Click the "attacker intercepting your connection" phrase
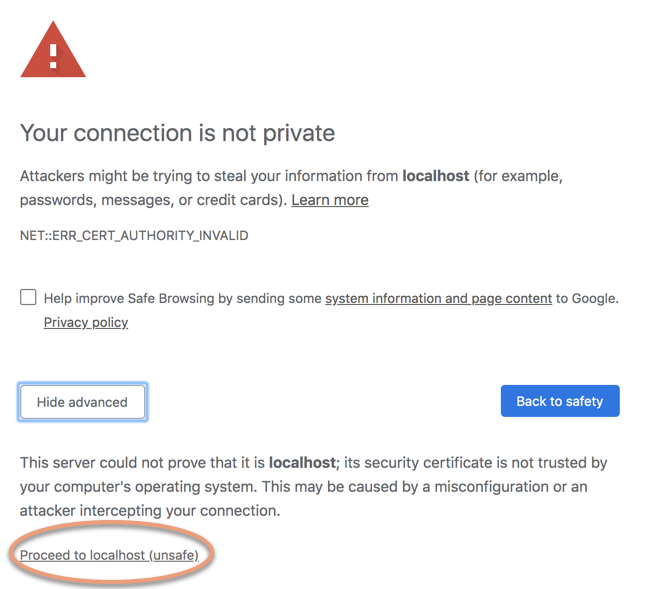Viewport: 646px width, 589px height. (x=150, y=510)
